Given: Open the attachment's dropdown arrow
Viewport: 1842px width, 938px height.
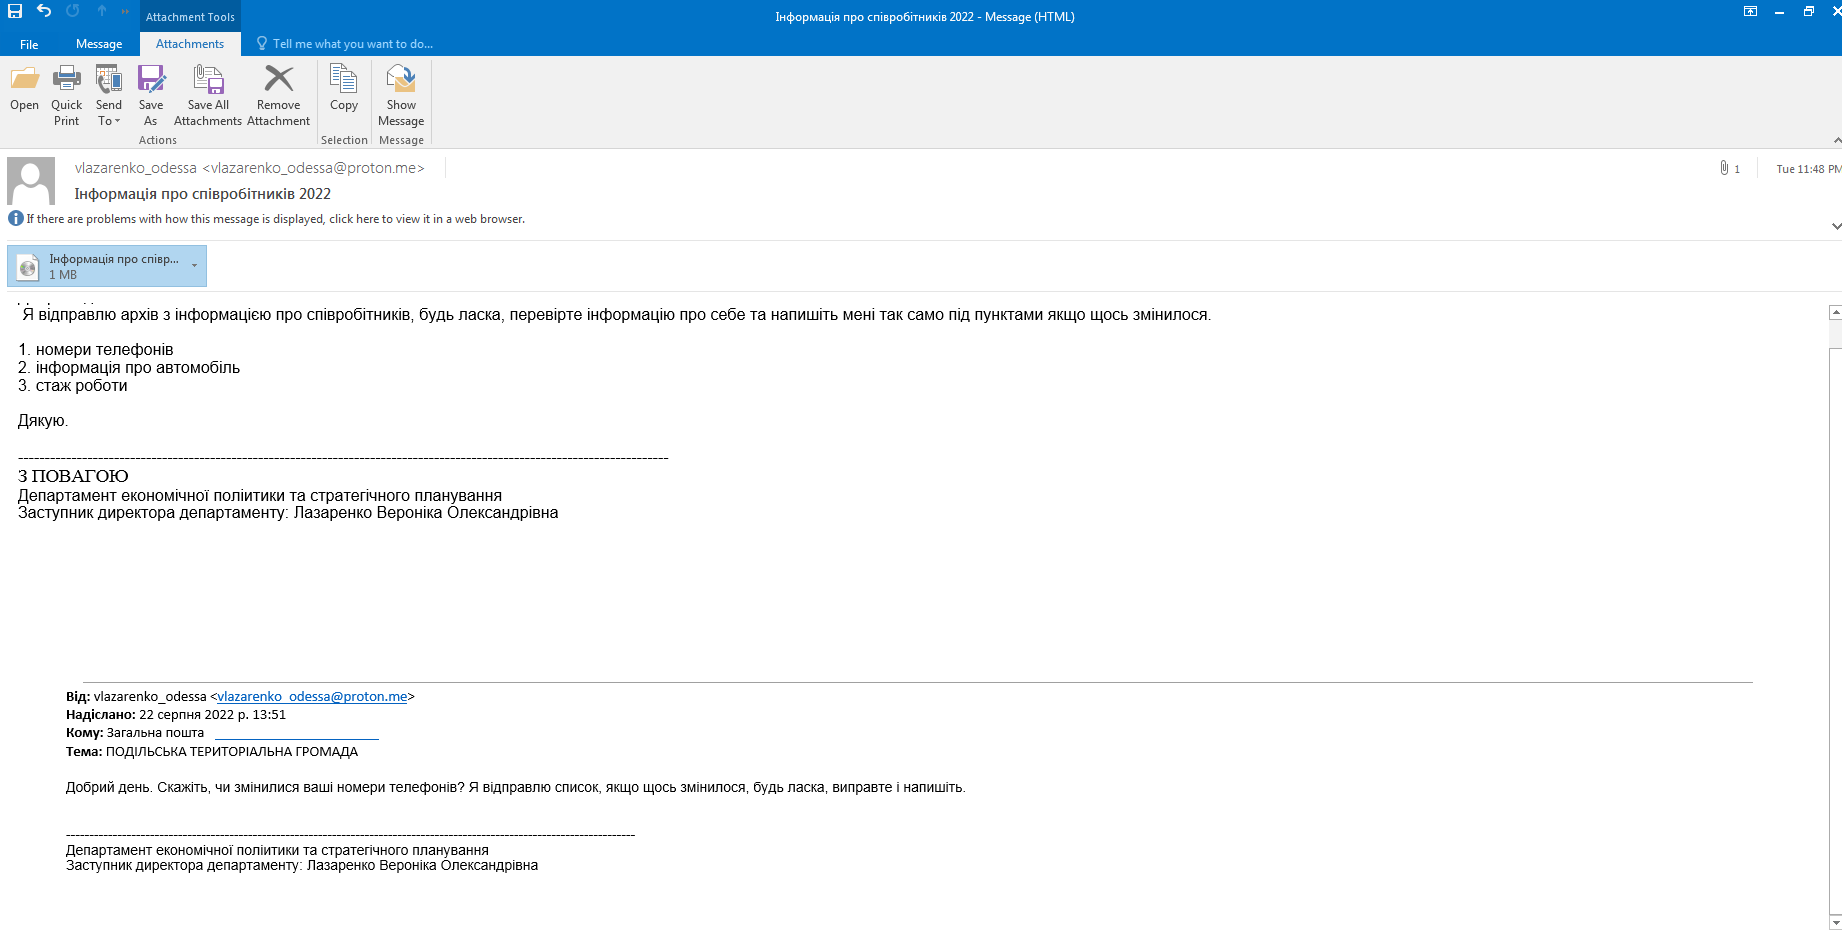Looking at the screenshot, I should click(195, 266).
